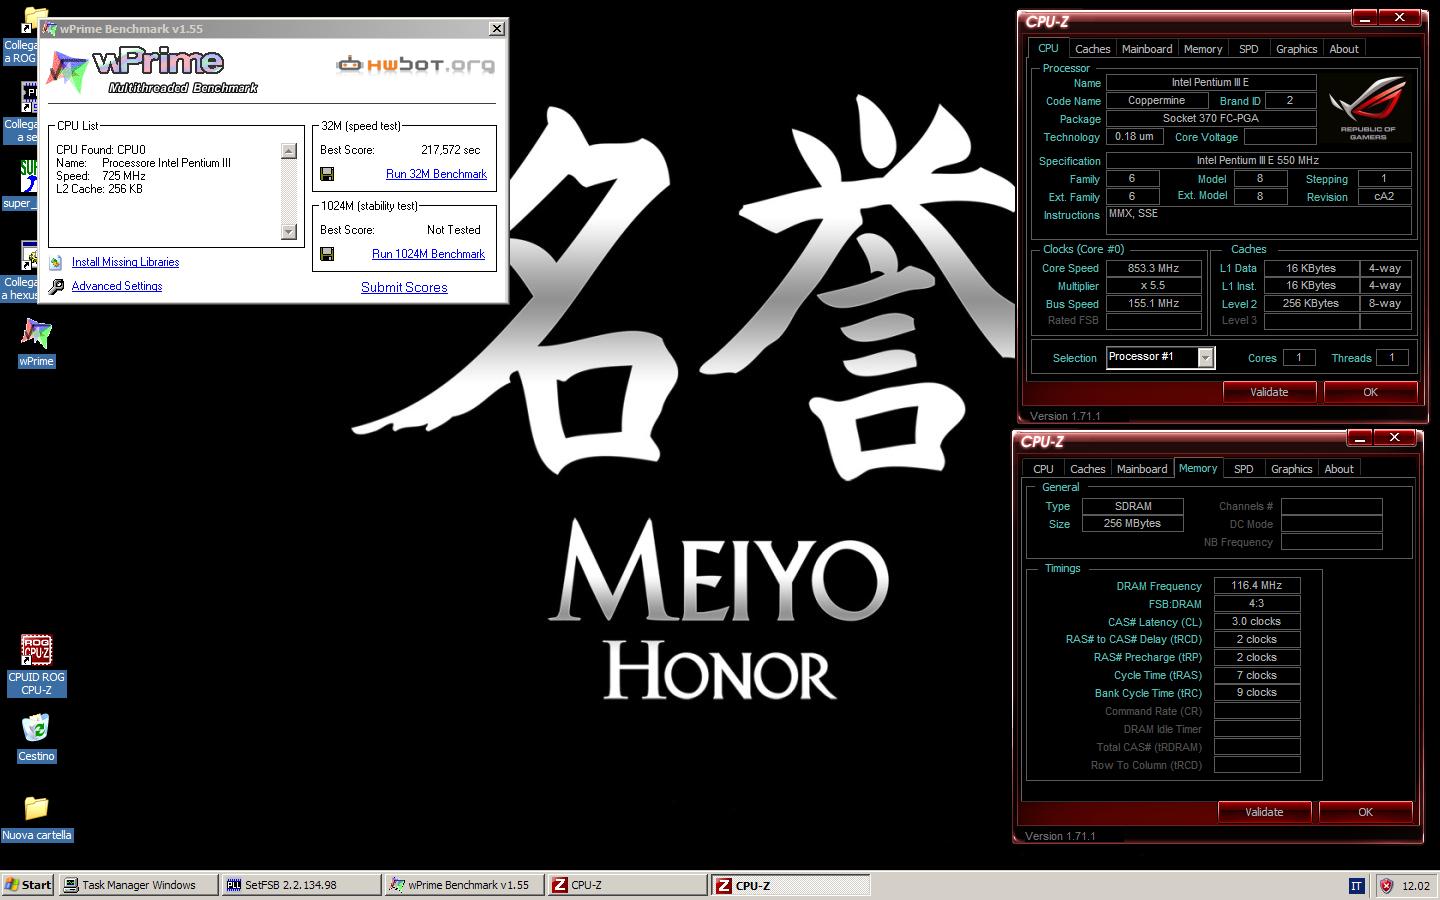Viewport: 1440px width, 900px height.
Task: Click the DRAM Frequency 116.4 MHz field
Action: [1257, 586]
